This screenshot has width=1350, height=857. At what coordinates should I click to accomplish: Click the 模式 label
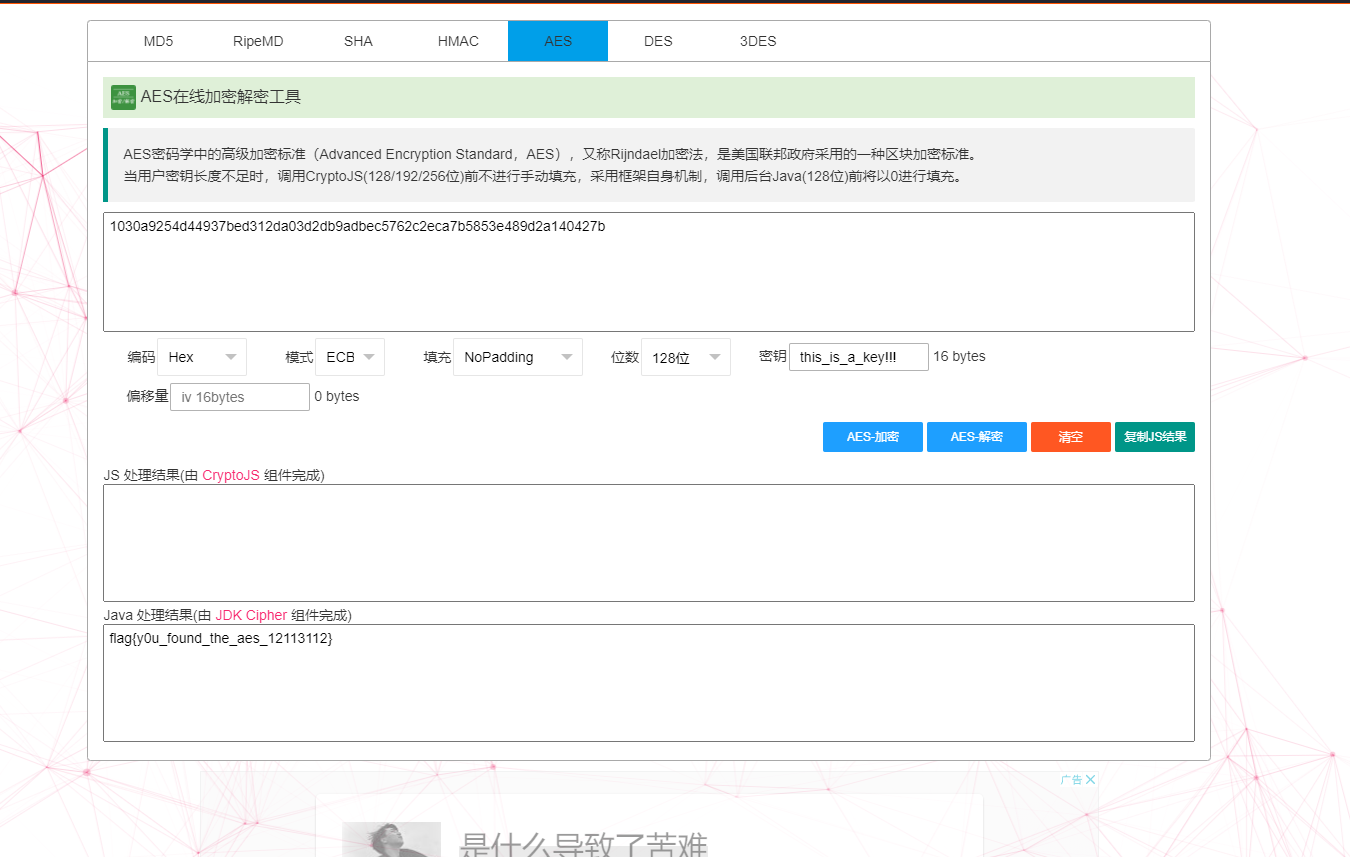(299, 357)
